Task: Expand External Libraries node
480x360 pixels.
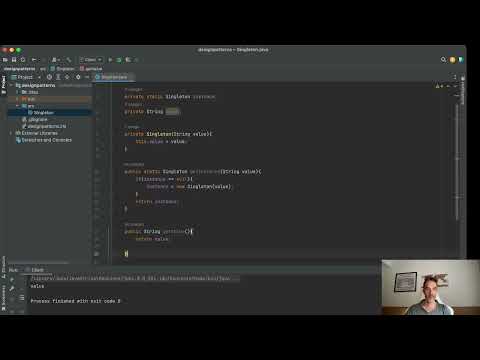Action: 11,133
